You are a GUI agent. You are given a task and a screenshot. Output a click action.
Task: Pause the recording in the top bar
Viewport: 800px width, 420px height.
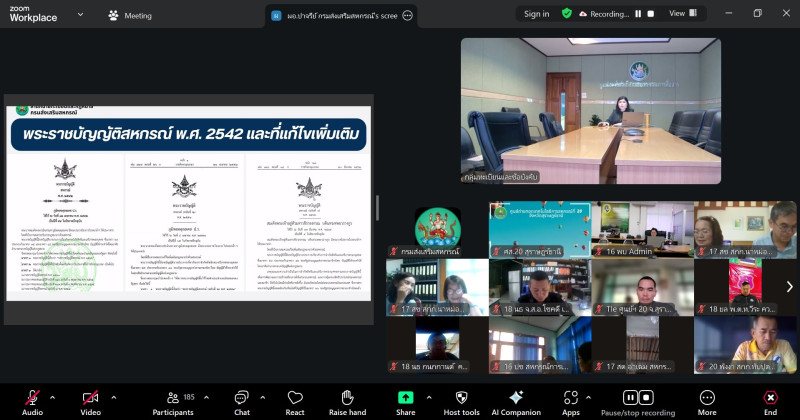[639, 14]
